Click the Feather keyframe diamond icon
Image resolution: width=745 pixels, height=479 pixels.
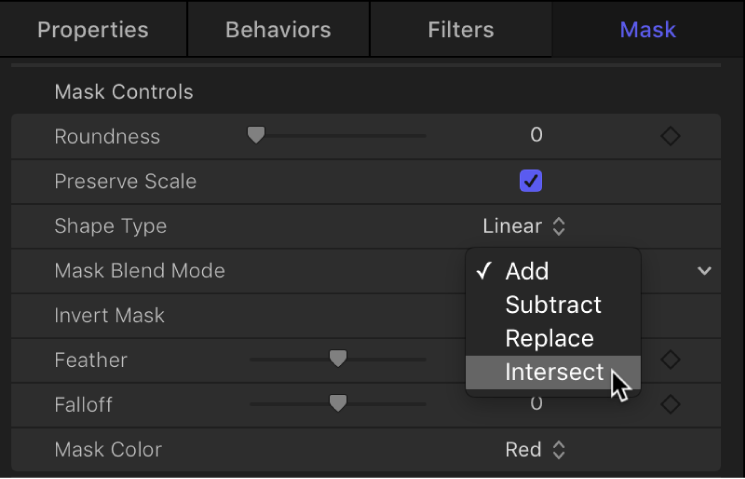click(x=671, y=360)
